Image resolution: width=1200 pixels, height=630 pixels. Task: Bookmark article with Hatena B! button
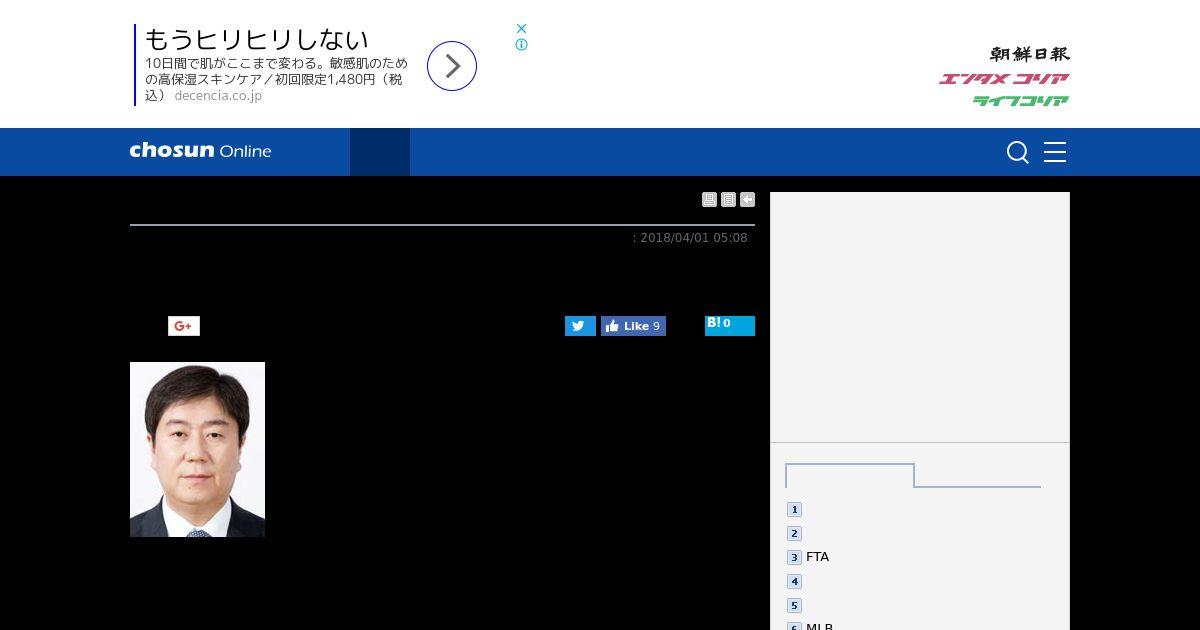coord(730,326)
